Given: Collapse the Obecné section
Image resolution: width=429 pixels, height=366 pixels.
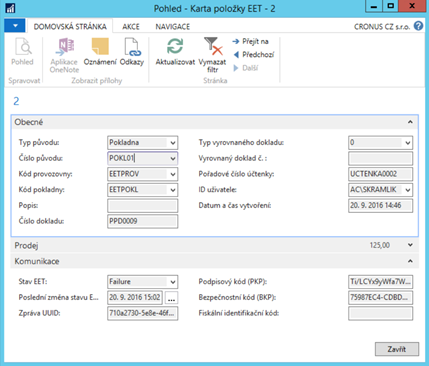Looking at the screenshot, I should (x=410, y=122).
